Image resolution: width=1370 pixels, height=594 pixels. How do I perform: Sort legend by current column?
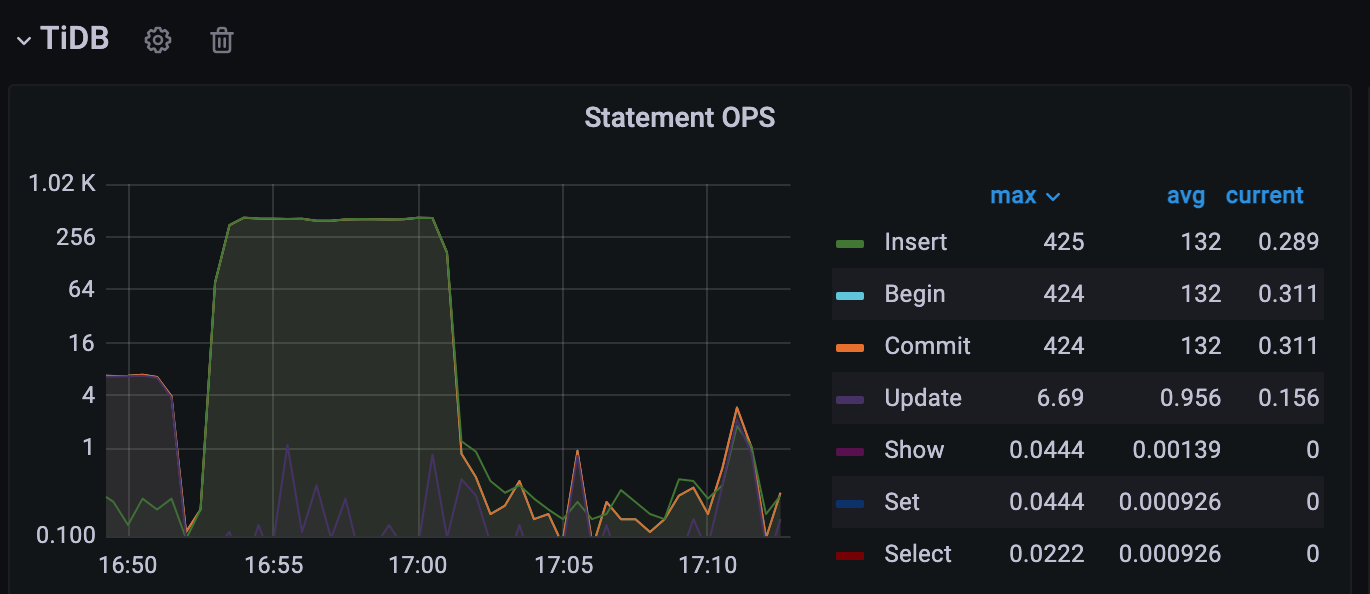(1265, 195)
